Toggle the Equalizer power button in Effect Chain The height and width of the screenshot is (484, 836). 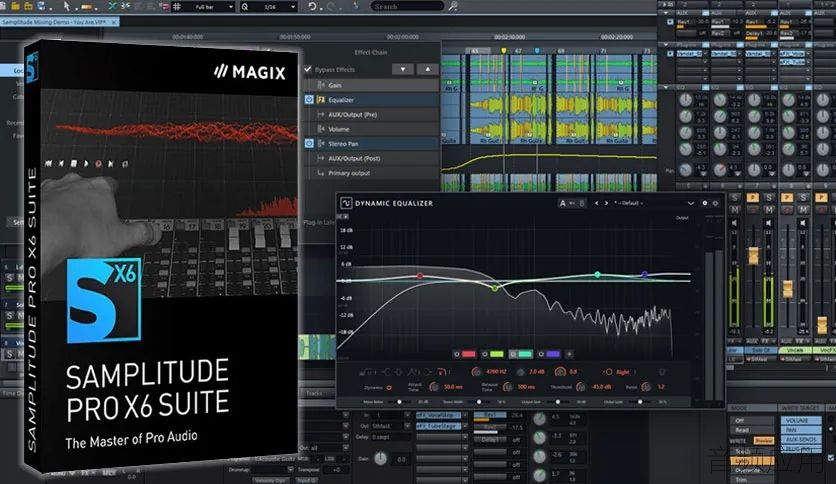tap(309, 100)
